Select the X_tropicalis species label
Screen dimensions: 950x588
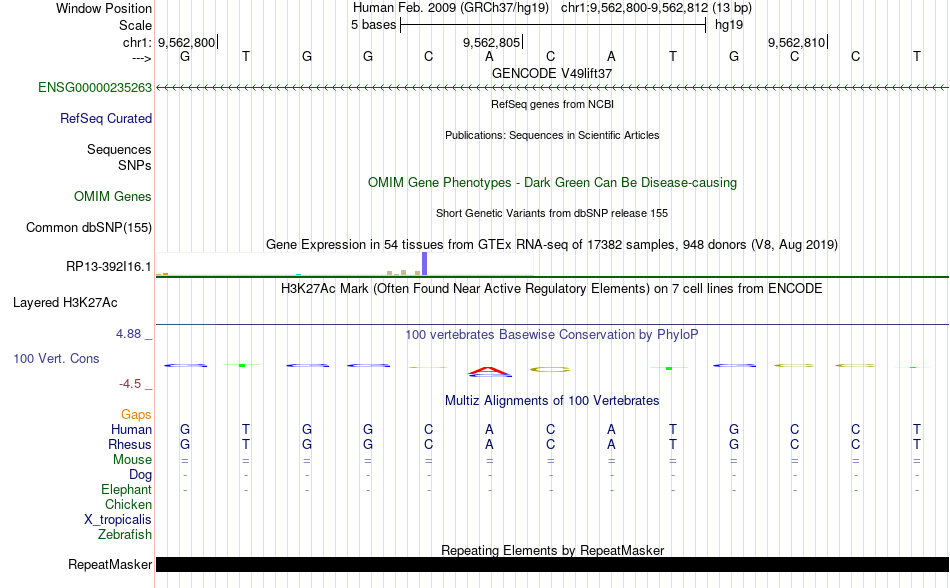[x=118, y=520]
